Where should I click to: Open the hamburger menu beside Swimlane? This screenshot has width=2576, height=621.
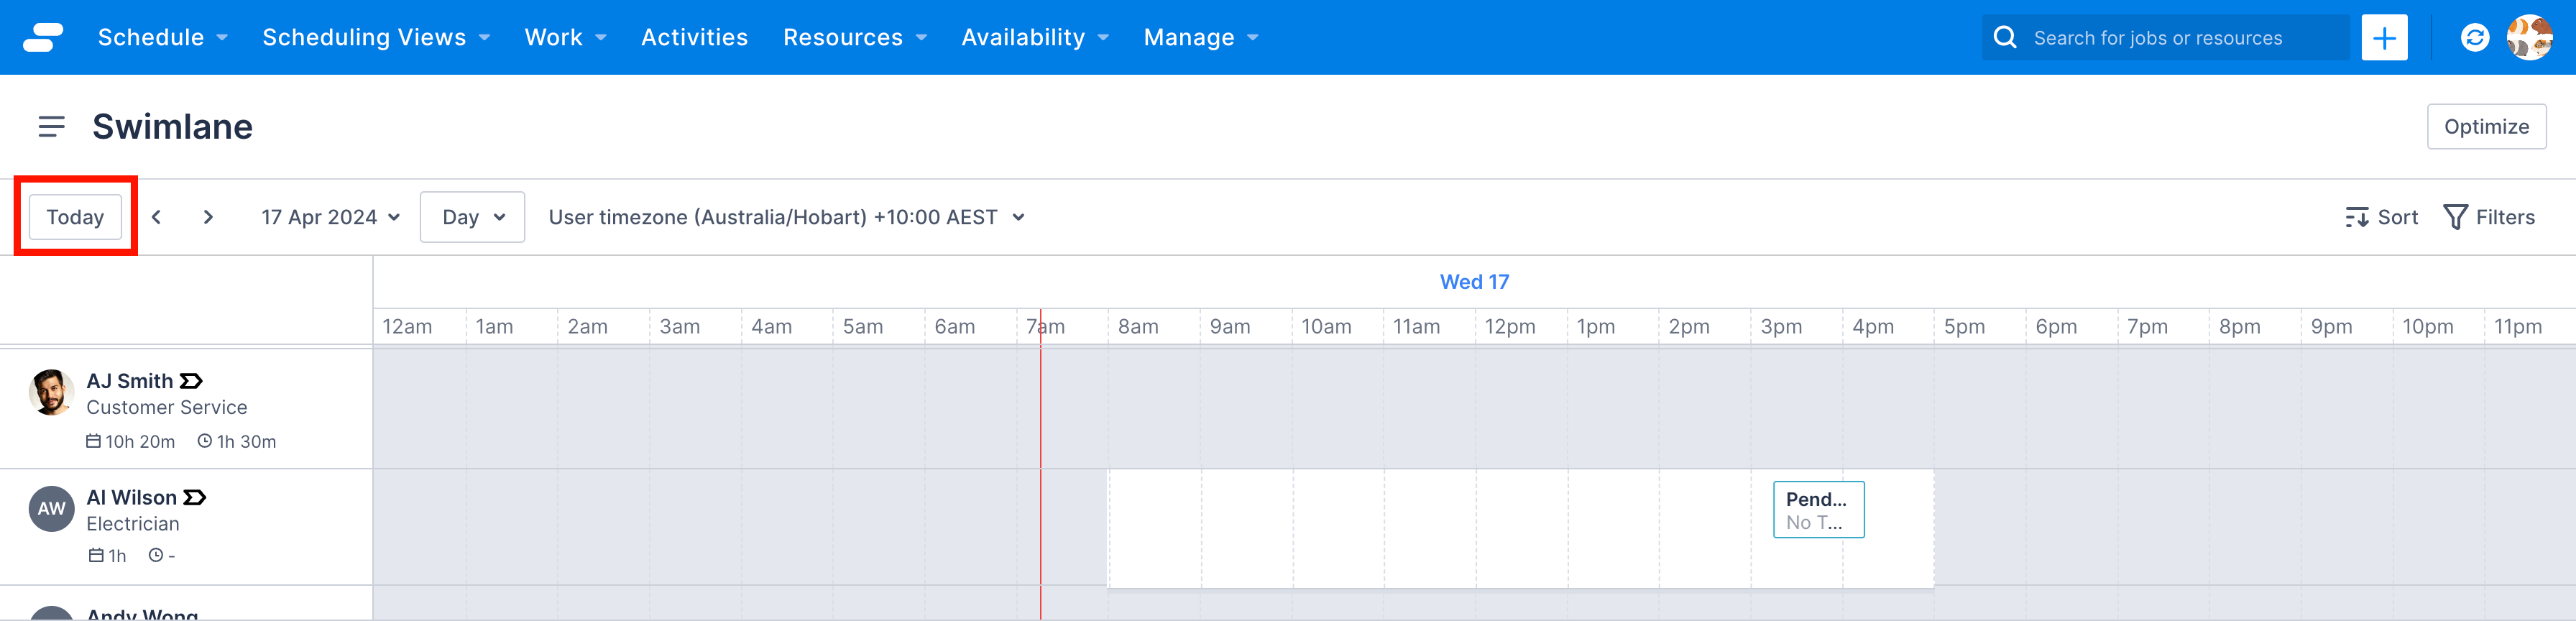[x=51, y=127]
